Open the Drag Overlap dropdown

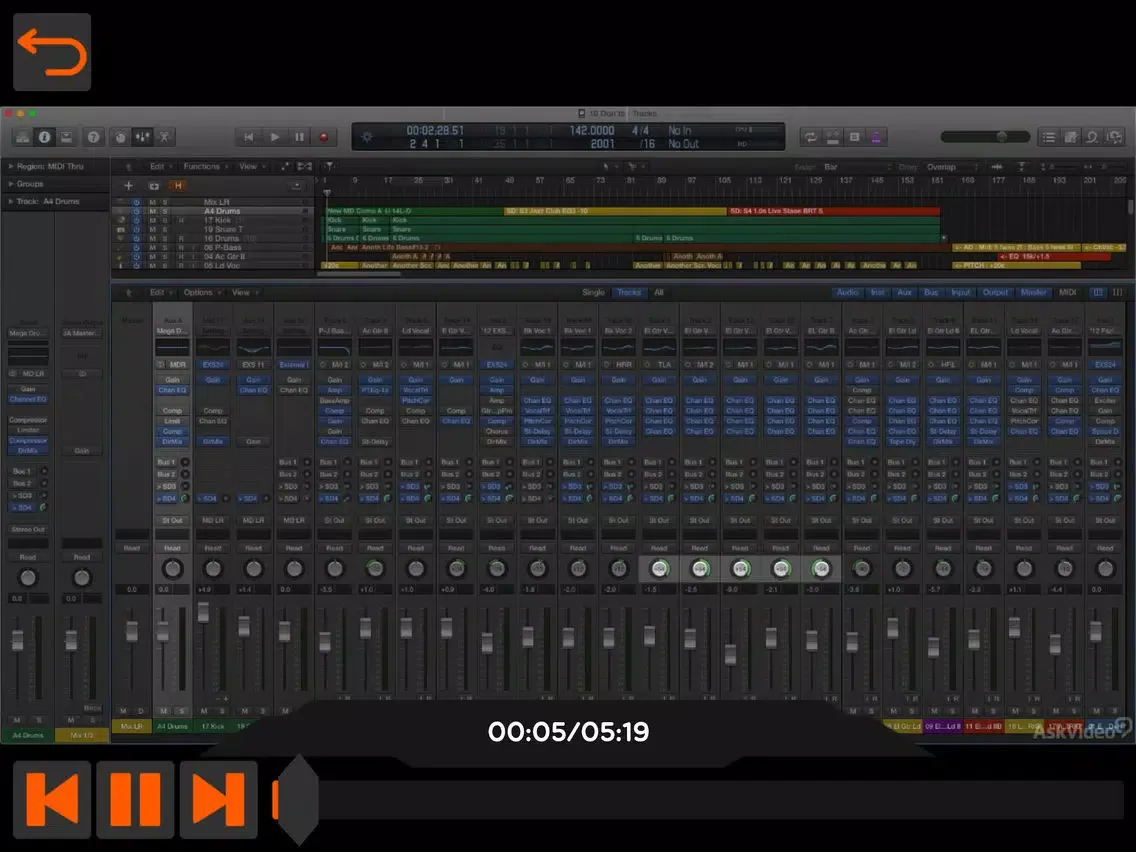(x=951, y=167)
